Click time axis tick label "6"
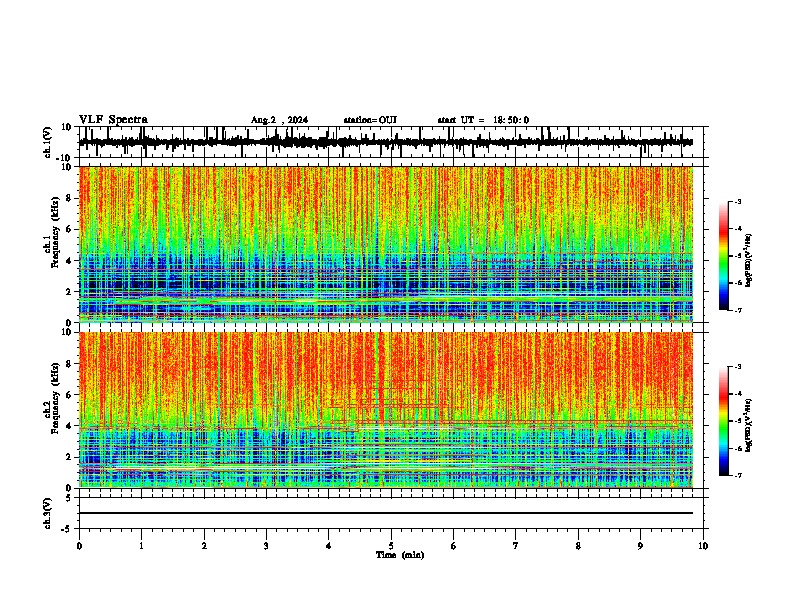 [454, 546]
